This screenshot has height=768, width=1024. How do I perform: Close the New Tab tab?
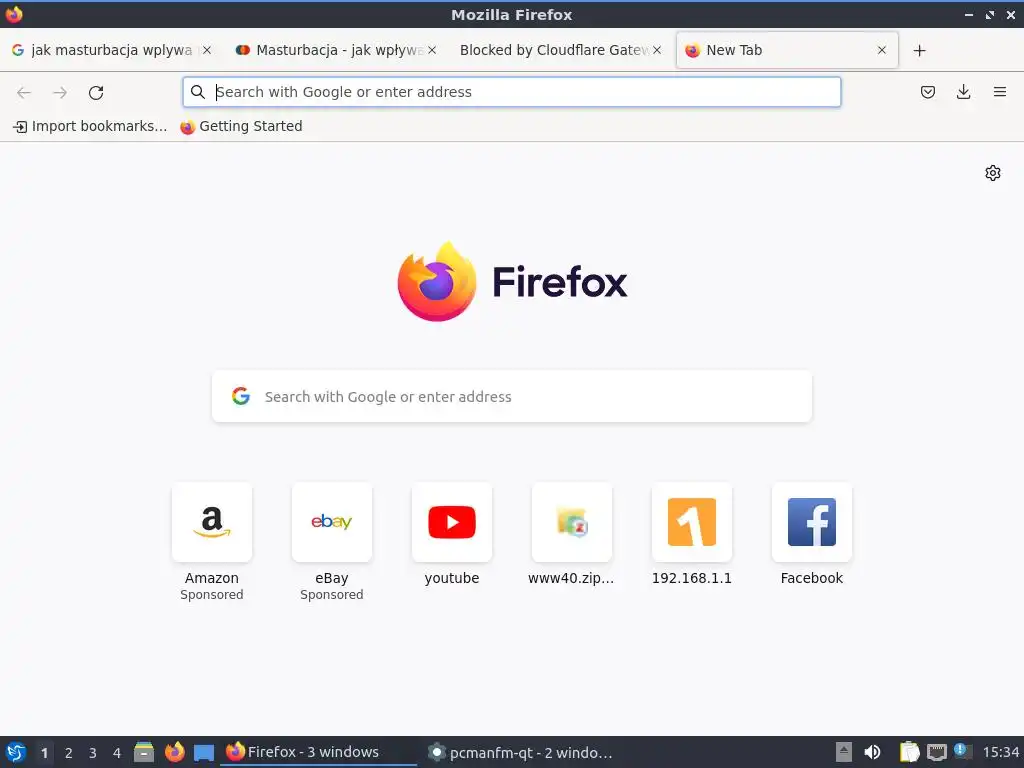[882, 50]
